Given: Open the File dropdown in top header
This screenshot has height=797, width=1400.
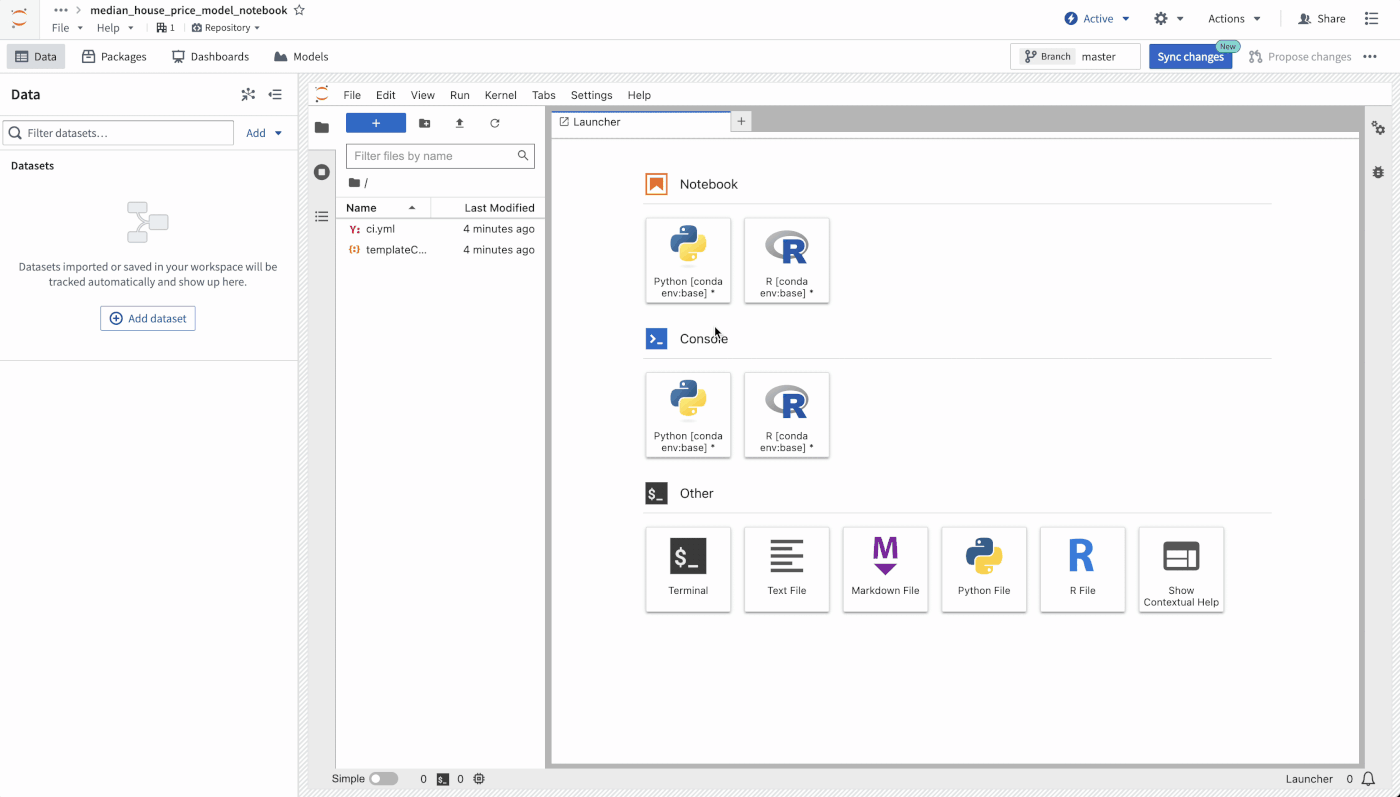Looking at the screenshot, I should tap(67, 28).
